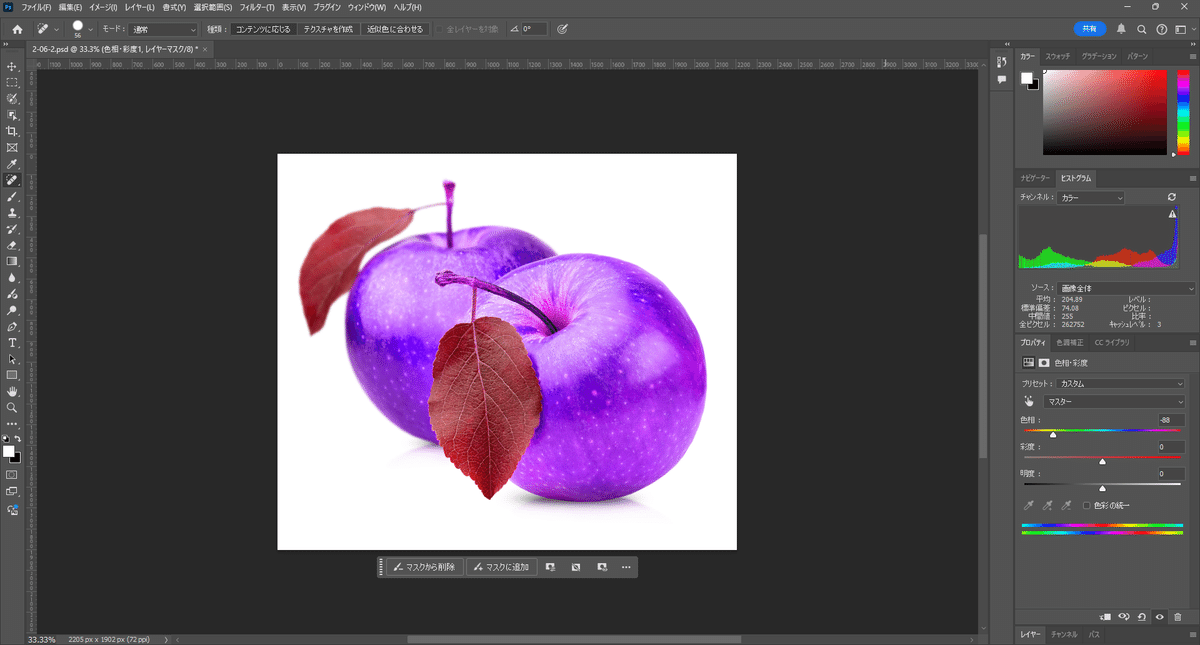Select the Gradient tool
The image size is (1200, 645).
(x=12, y=261)
